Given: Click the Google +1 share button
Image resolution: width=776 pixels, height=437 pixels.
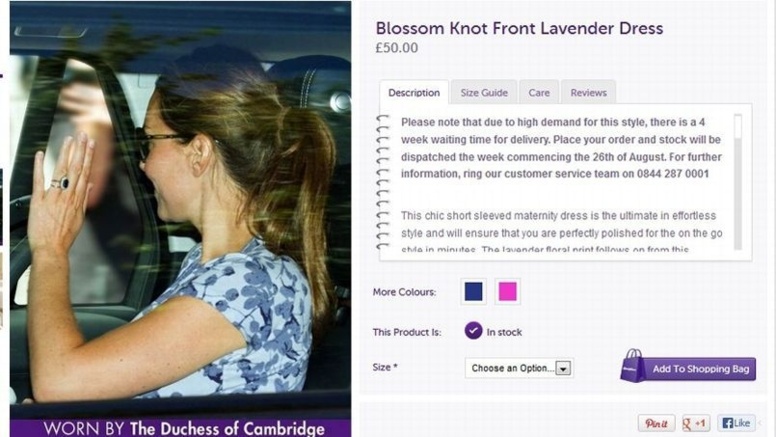Looking at the screenshot, I should (x=696, y=423).
